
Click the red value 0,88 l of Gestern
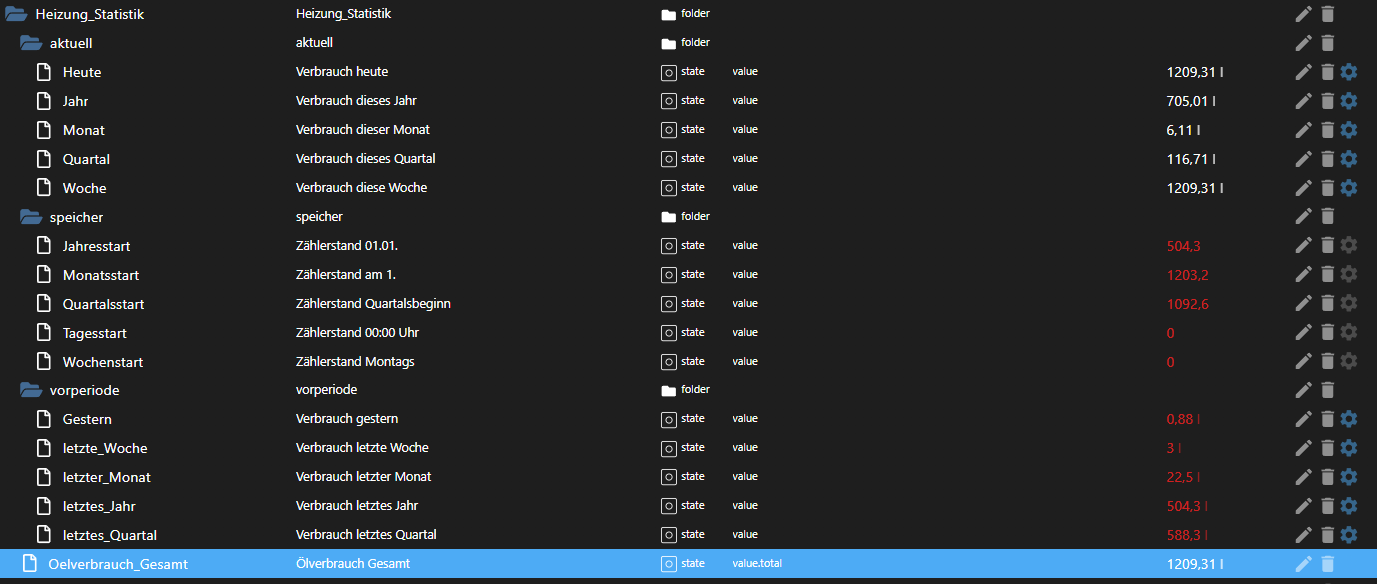tap(1183, 419)
